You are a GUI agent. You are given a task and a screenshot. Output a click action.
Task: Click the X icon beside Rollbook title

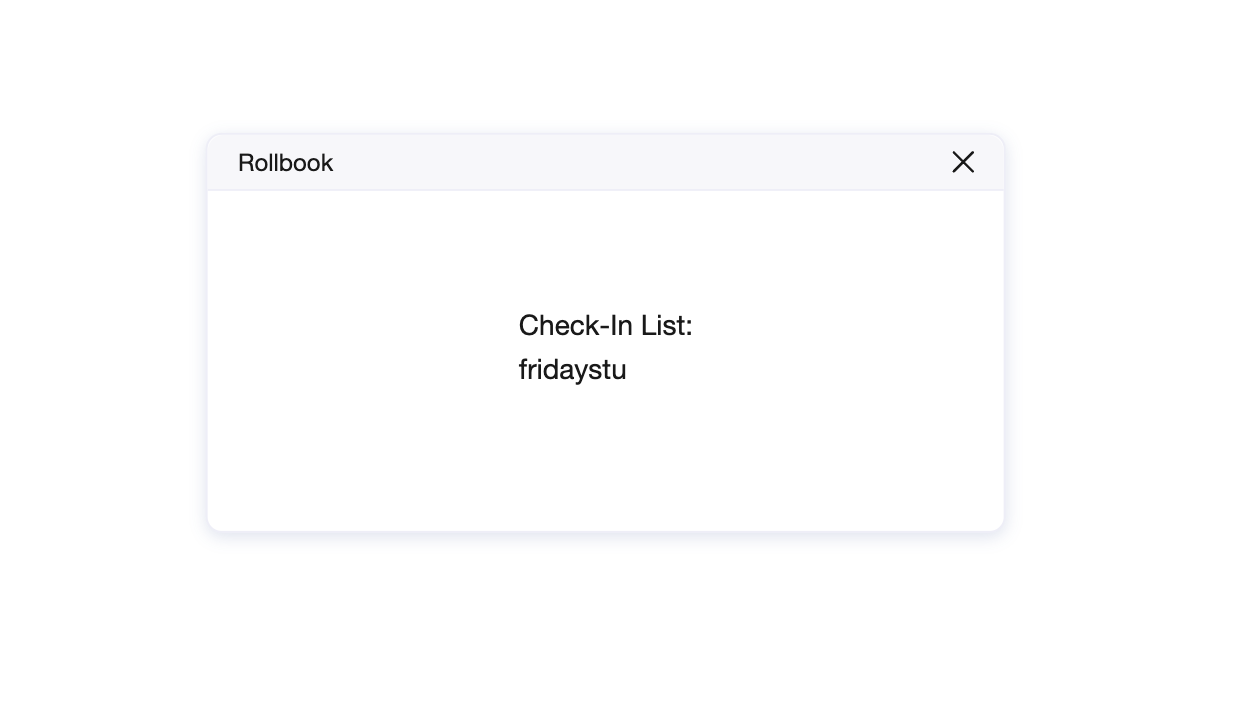coord(963,162)
